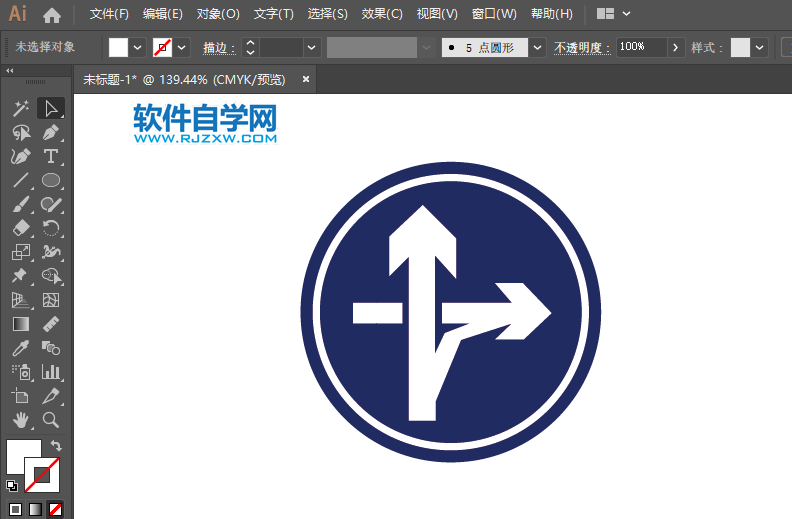Select the Eraser tool
Image resolution: width=792 pixels, height=519 pixels.
coord(21,228)
